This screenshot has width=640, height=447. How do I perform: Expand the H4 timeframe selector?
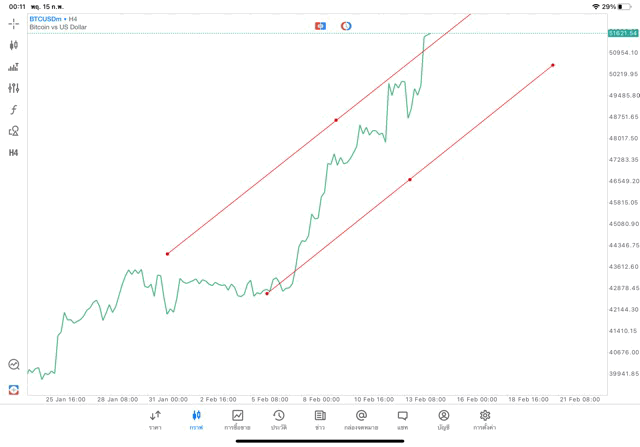tap(13, 153)
